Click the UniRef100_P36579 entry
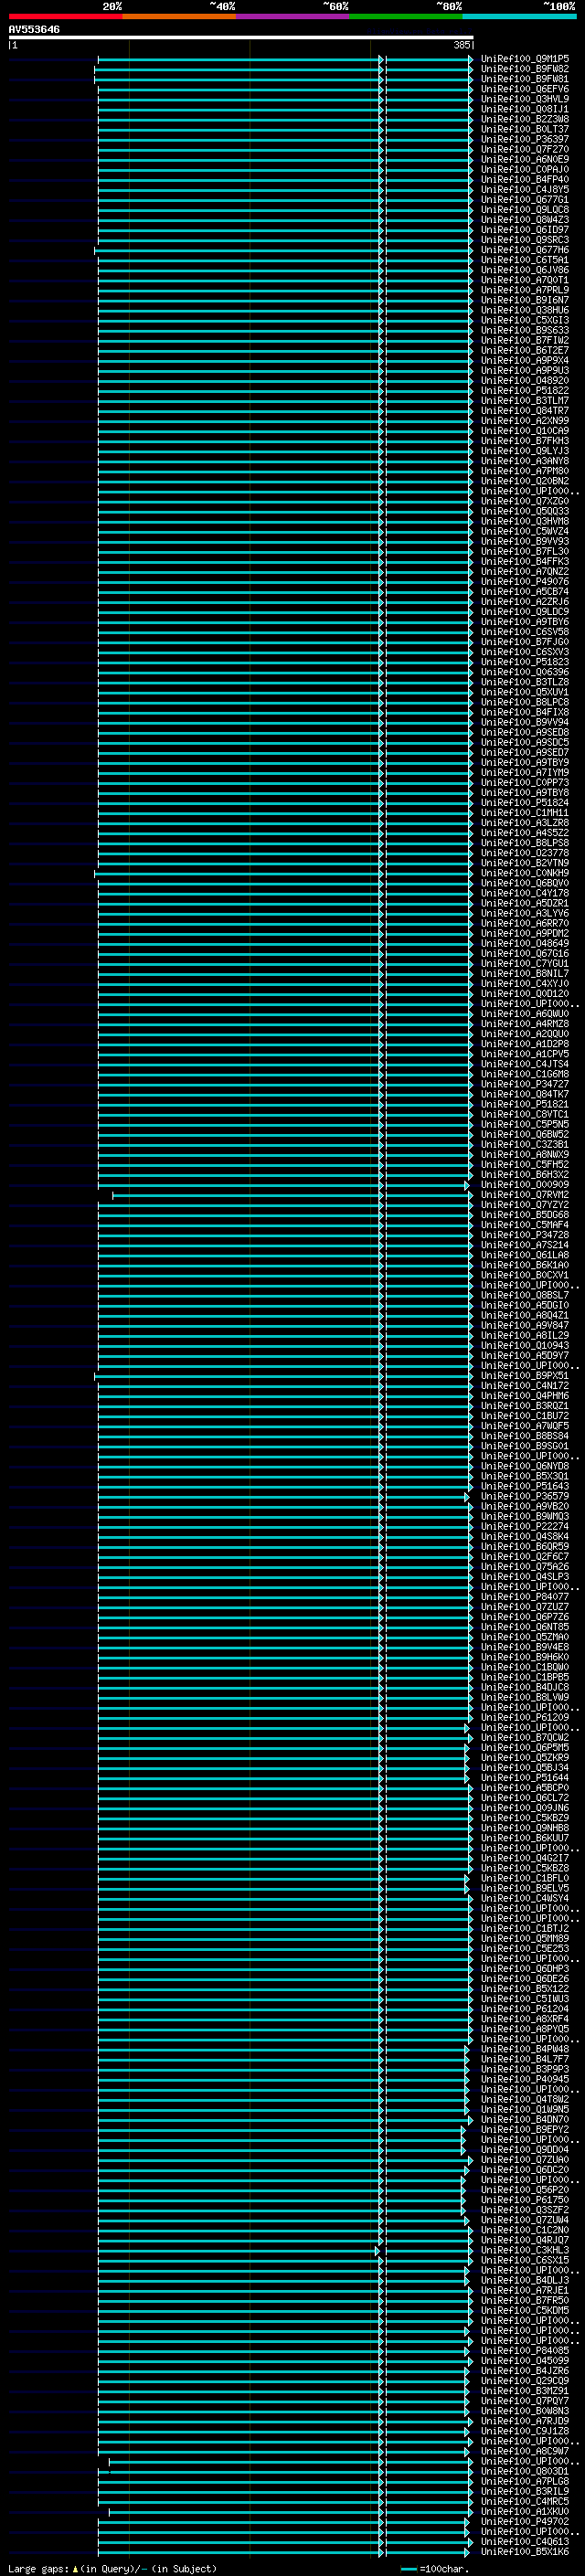585x2576 pixels. (x=525, y=1496)
